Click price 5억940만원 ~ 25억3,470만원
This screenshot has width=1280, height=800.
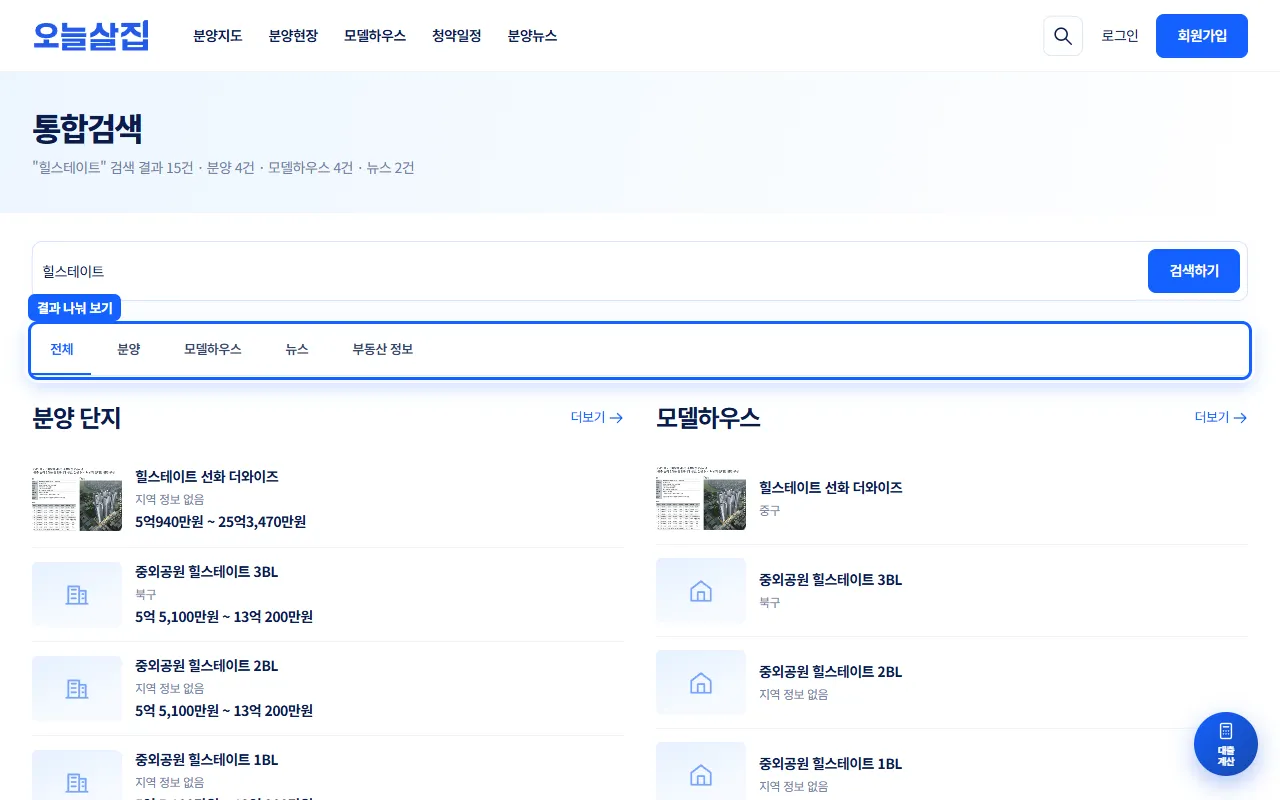221,522
